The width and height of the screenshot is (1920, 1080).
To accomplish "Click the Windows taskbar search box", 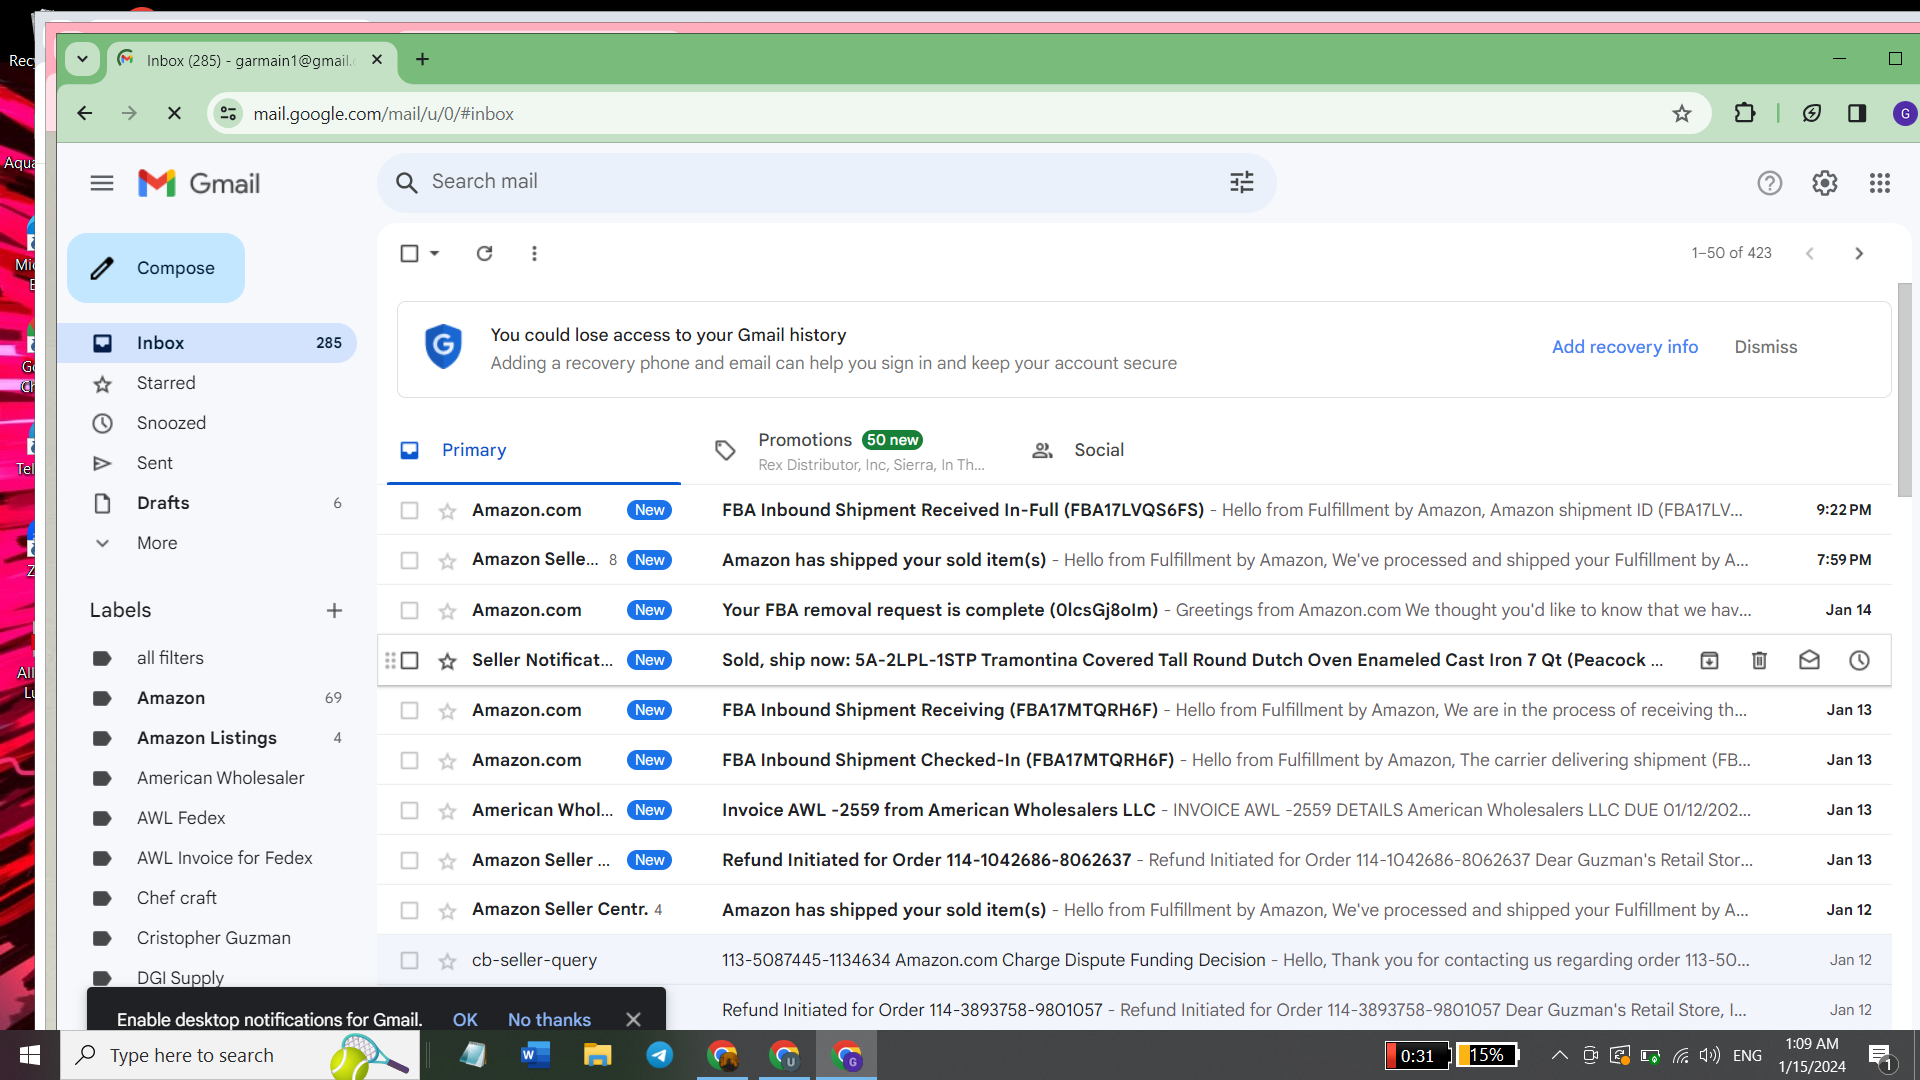I will tap(240, 1055).
